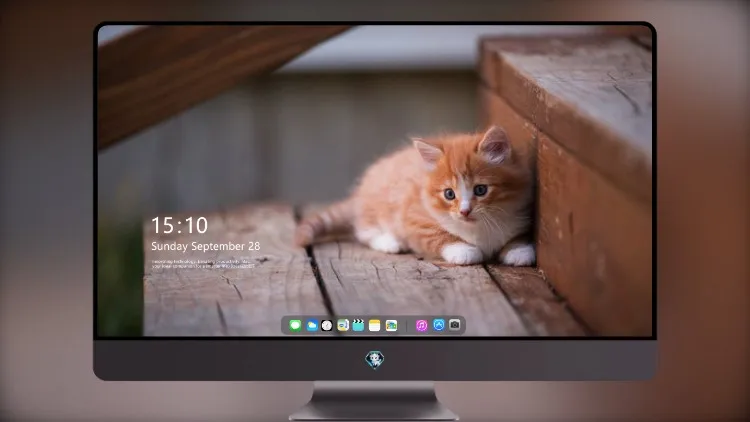The image size is (750, 422).
Task: Open the Clock app icon
Action: (x=327, y=325)
